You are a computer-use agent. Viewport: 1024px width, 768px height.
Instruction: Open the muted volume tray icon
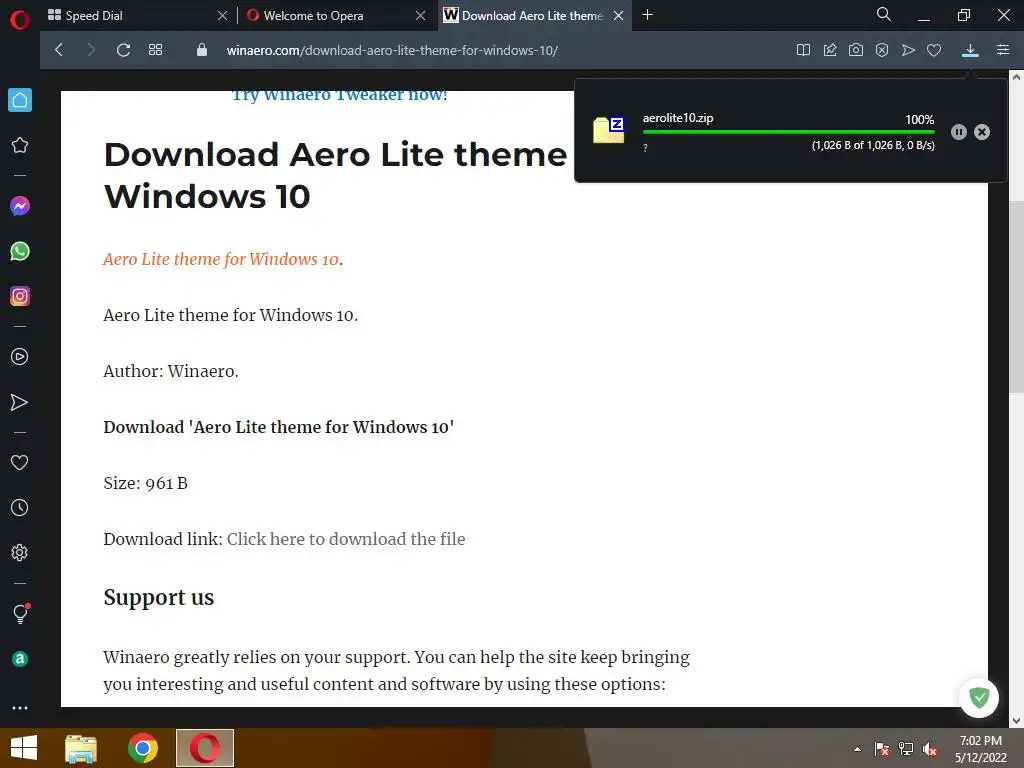[929, 749]
